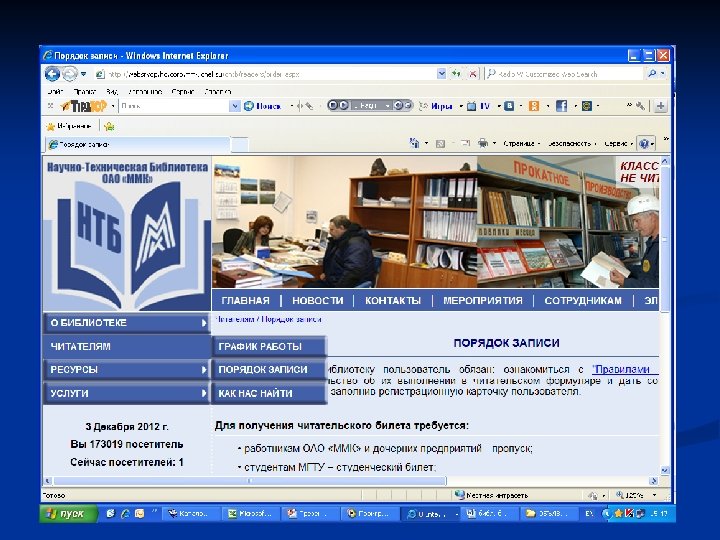Click the toolbar plus add button
The height and width of the screenshot is (540, 720).
coord(660,106)
